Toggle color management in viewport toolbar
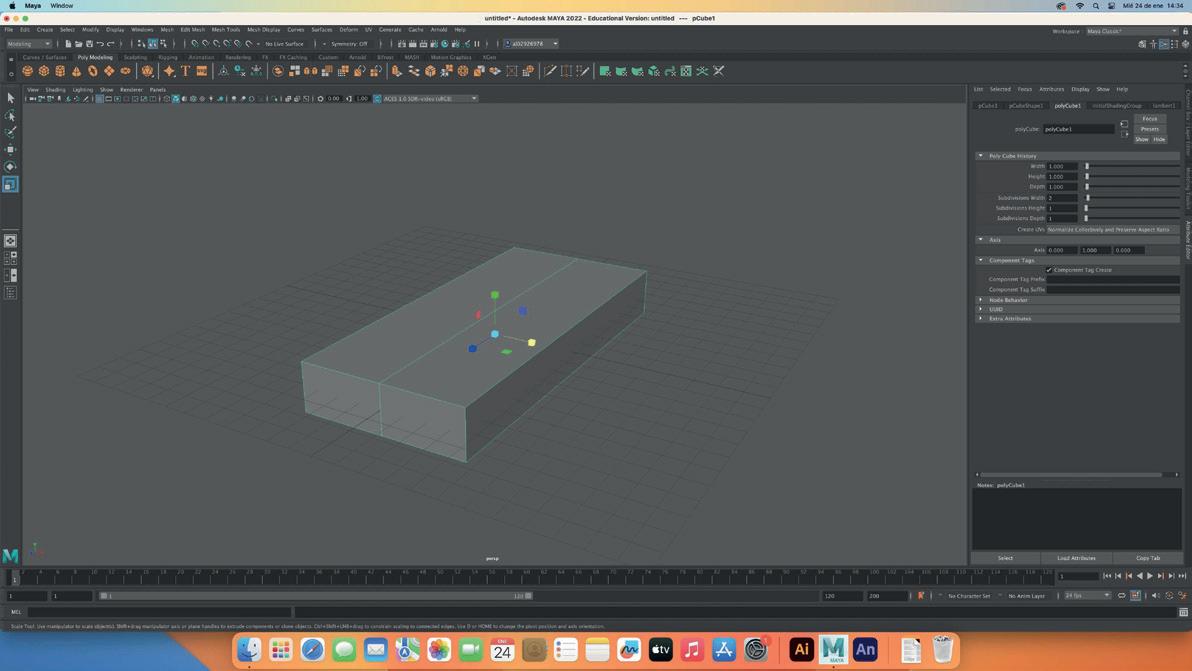 pyautogui.click(x=377, y=99)
